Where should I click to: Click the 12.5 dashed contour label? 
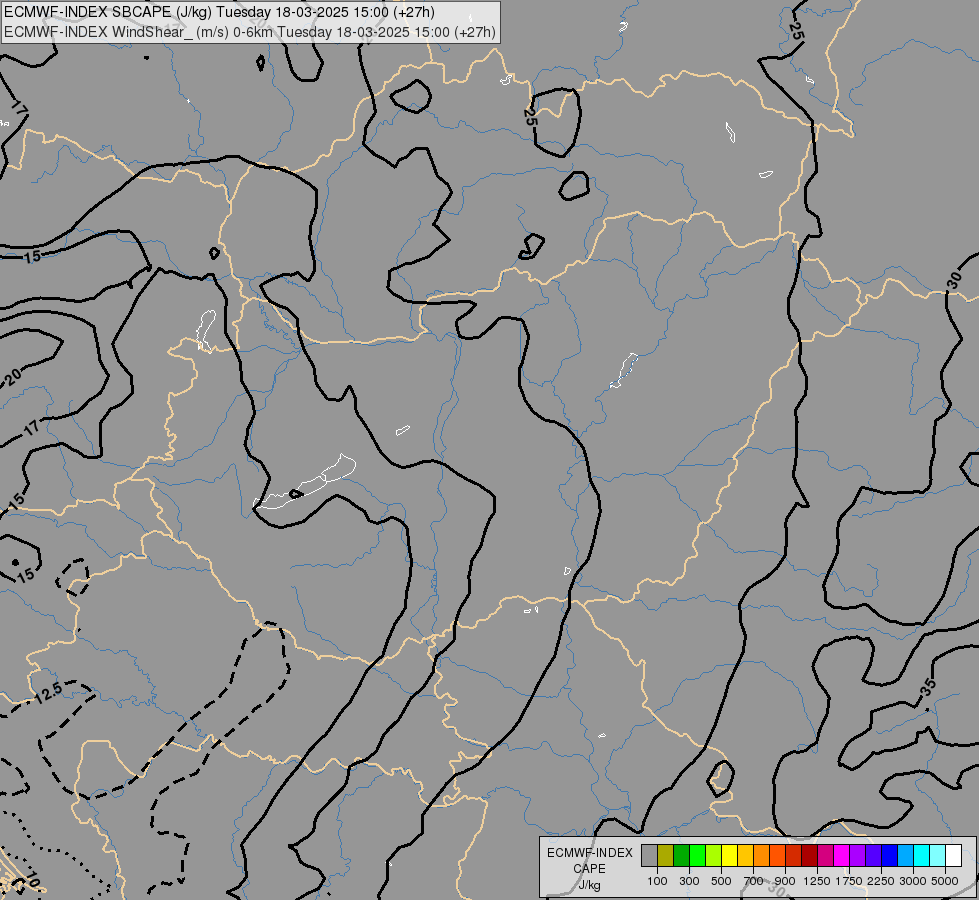[x=48, y=693]
